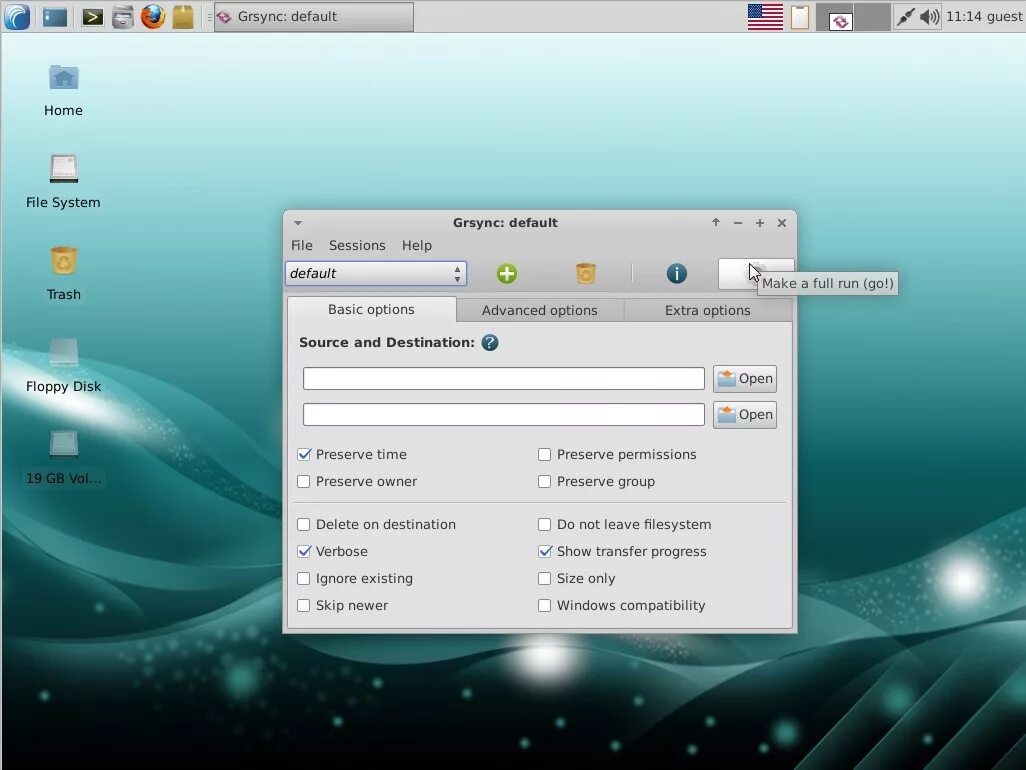Select the first workspace in the pager
The image size is (1026, 770).
[834, 16]
